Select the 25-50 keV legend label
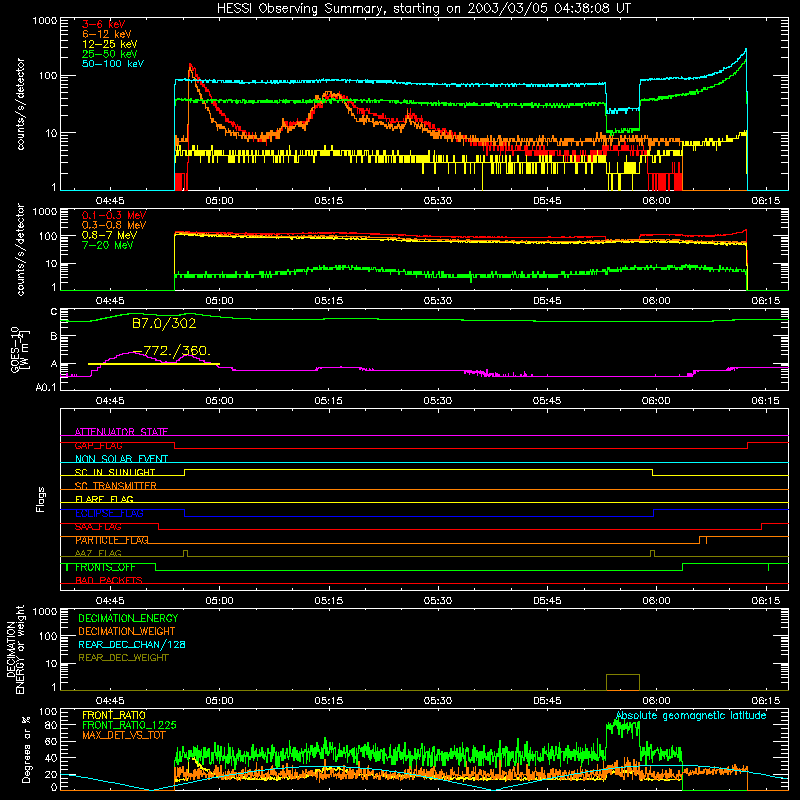This screenshot has height=800, width=800. 110,54
